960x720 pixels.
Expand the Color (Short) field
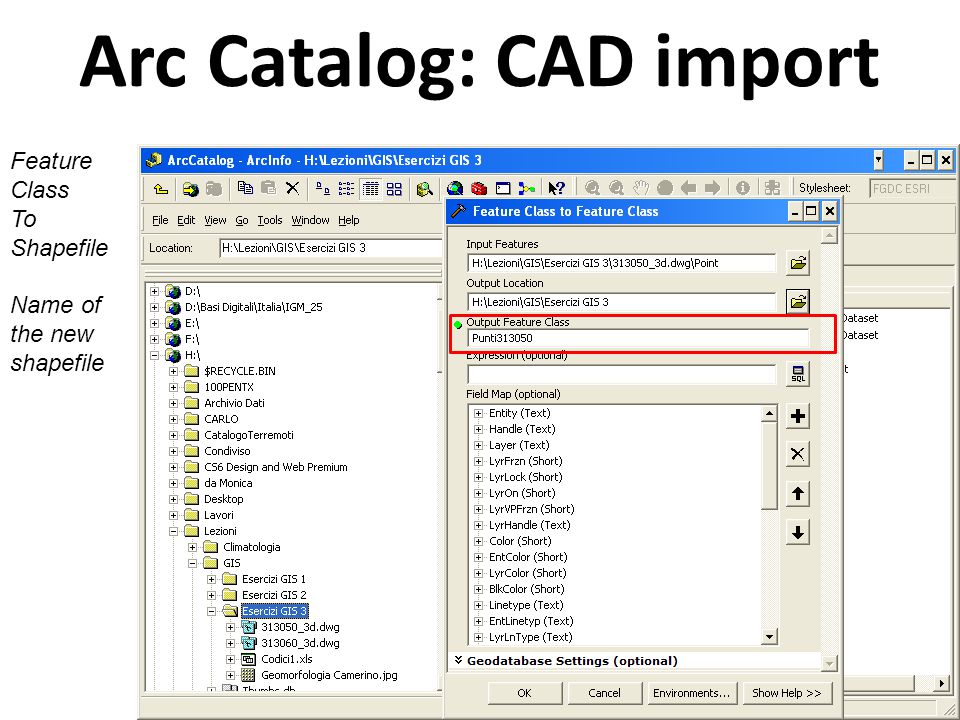coord(479,541)
